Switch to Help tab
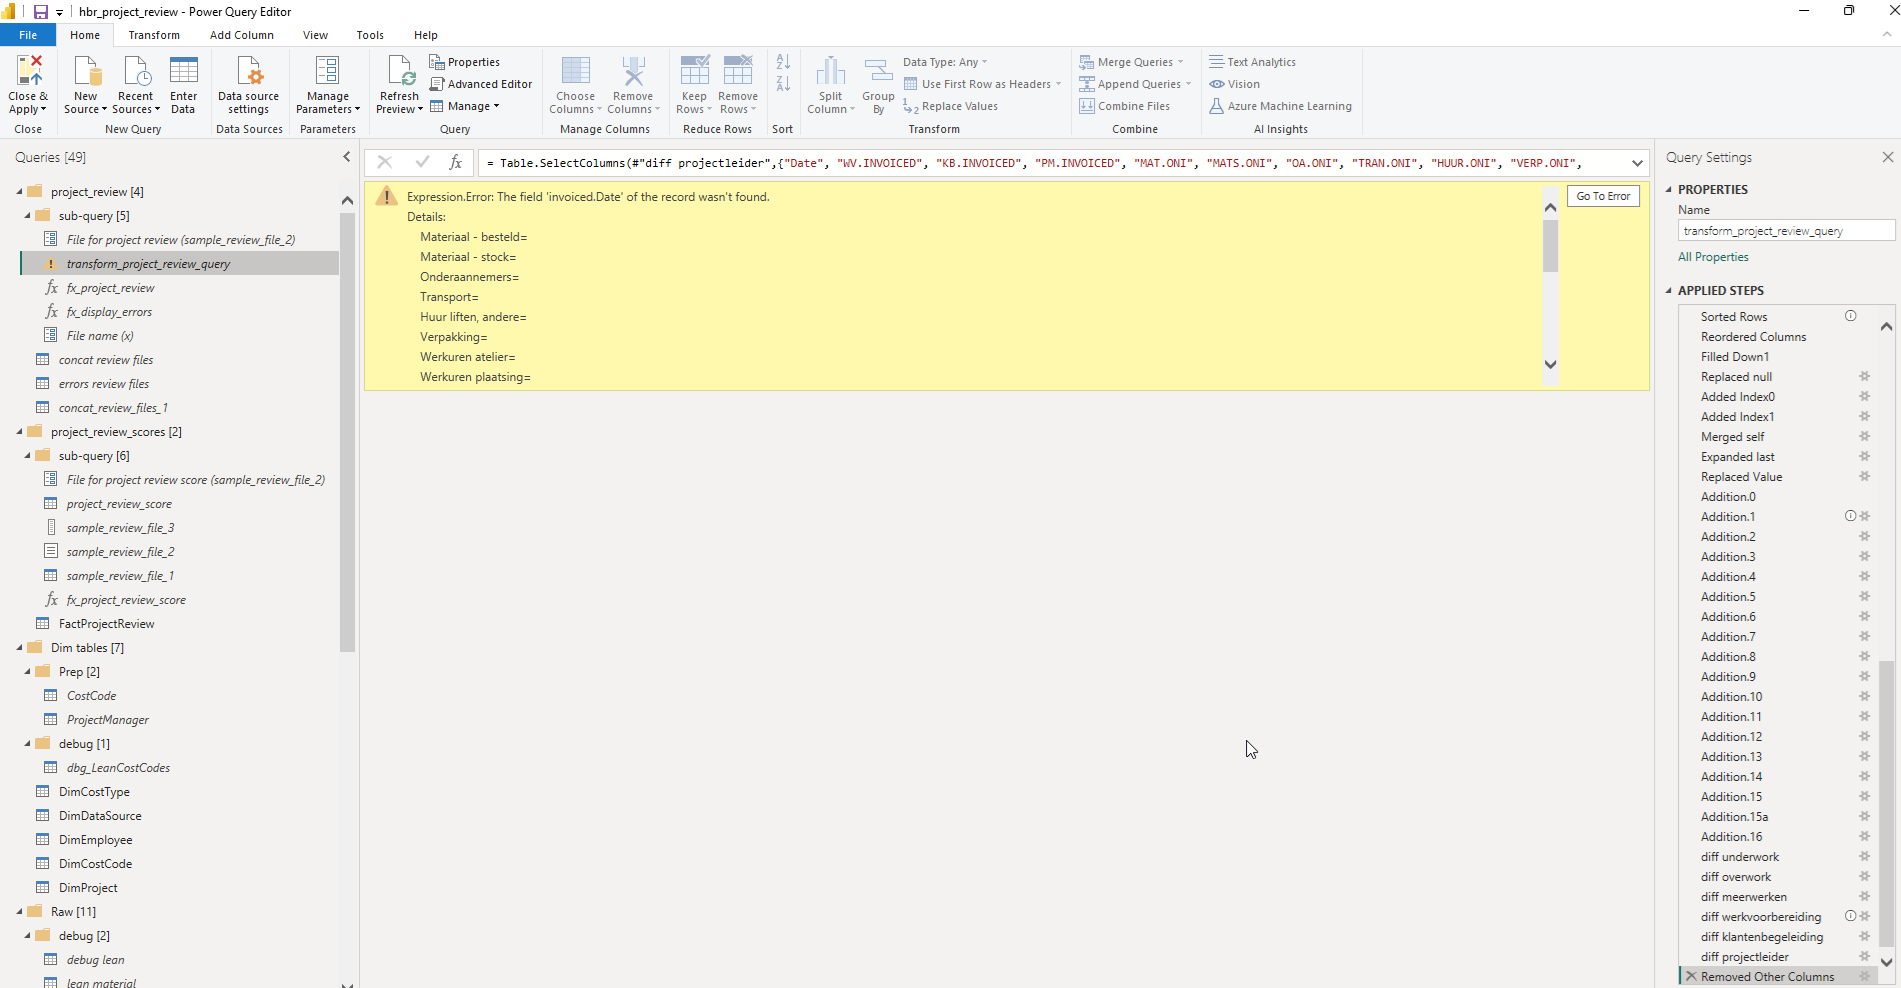Screen dimensions: 1901x988 click(x=426, y=35)
